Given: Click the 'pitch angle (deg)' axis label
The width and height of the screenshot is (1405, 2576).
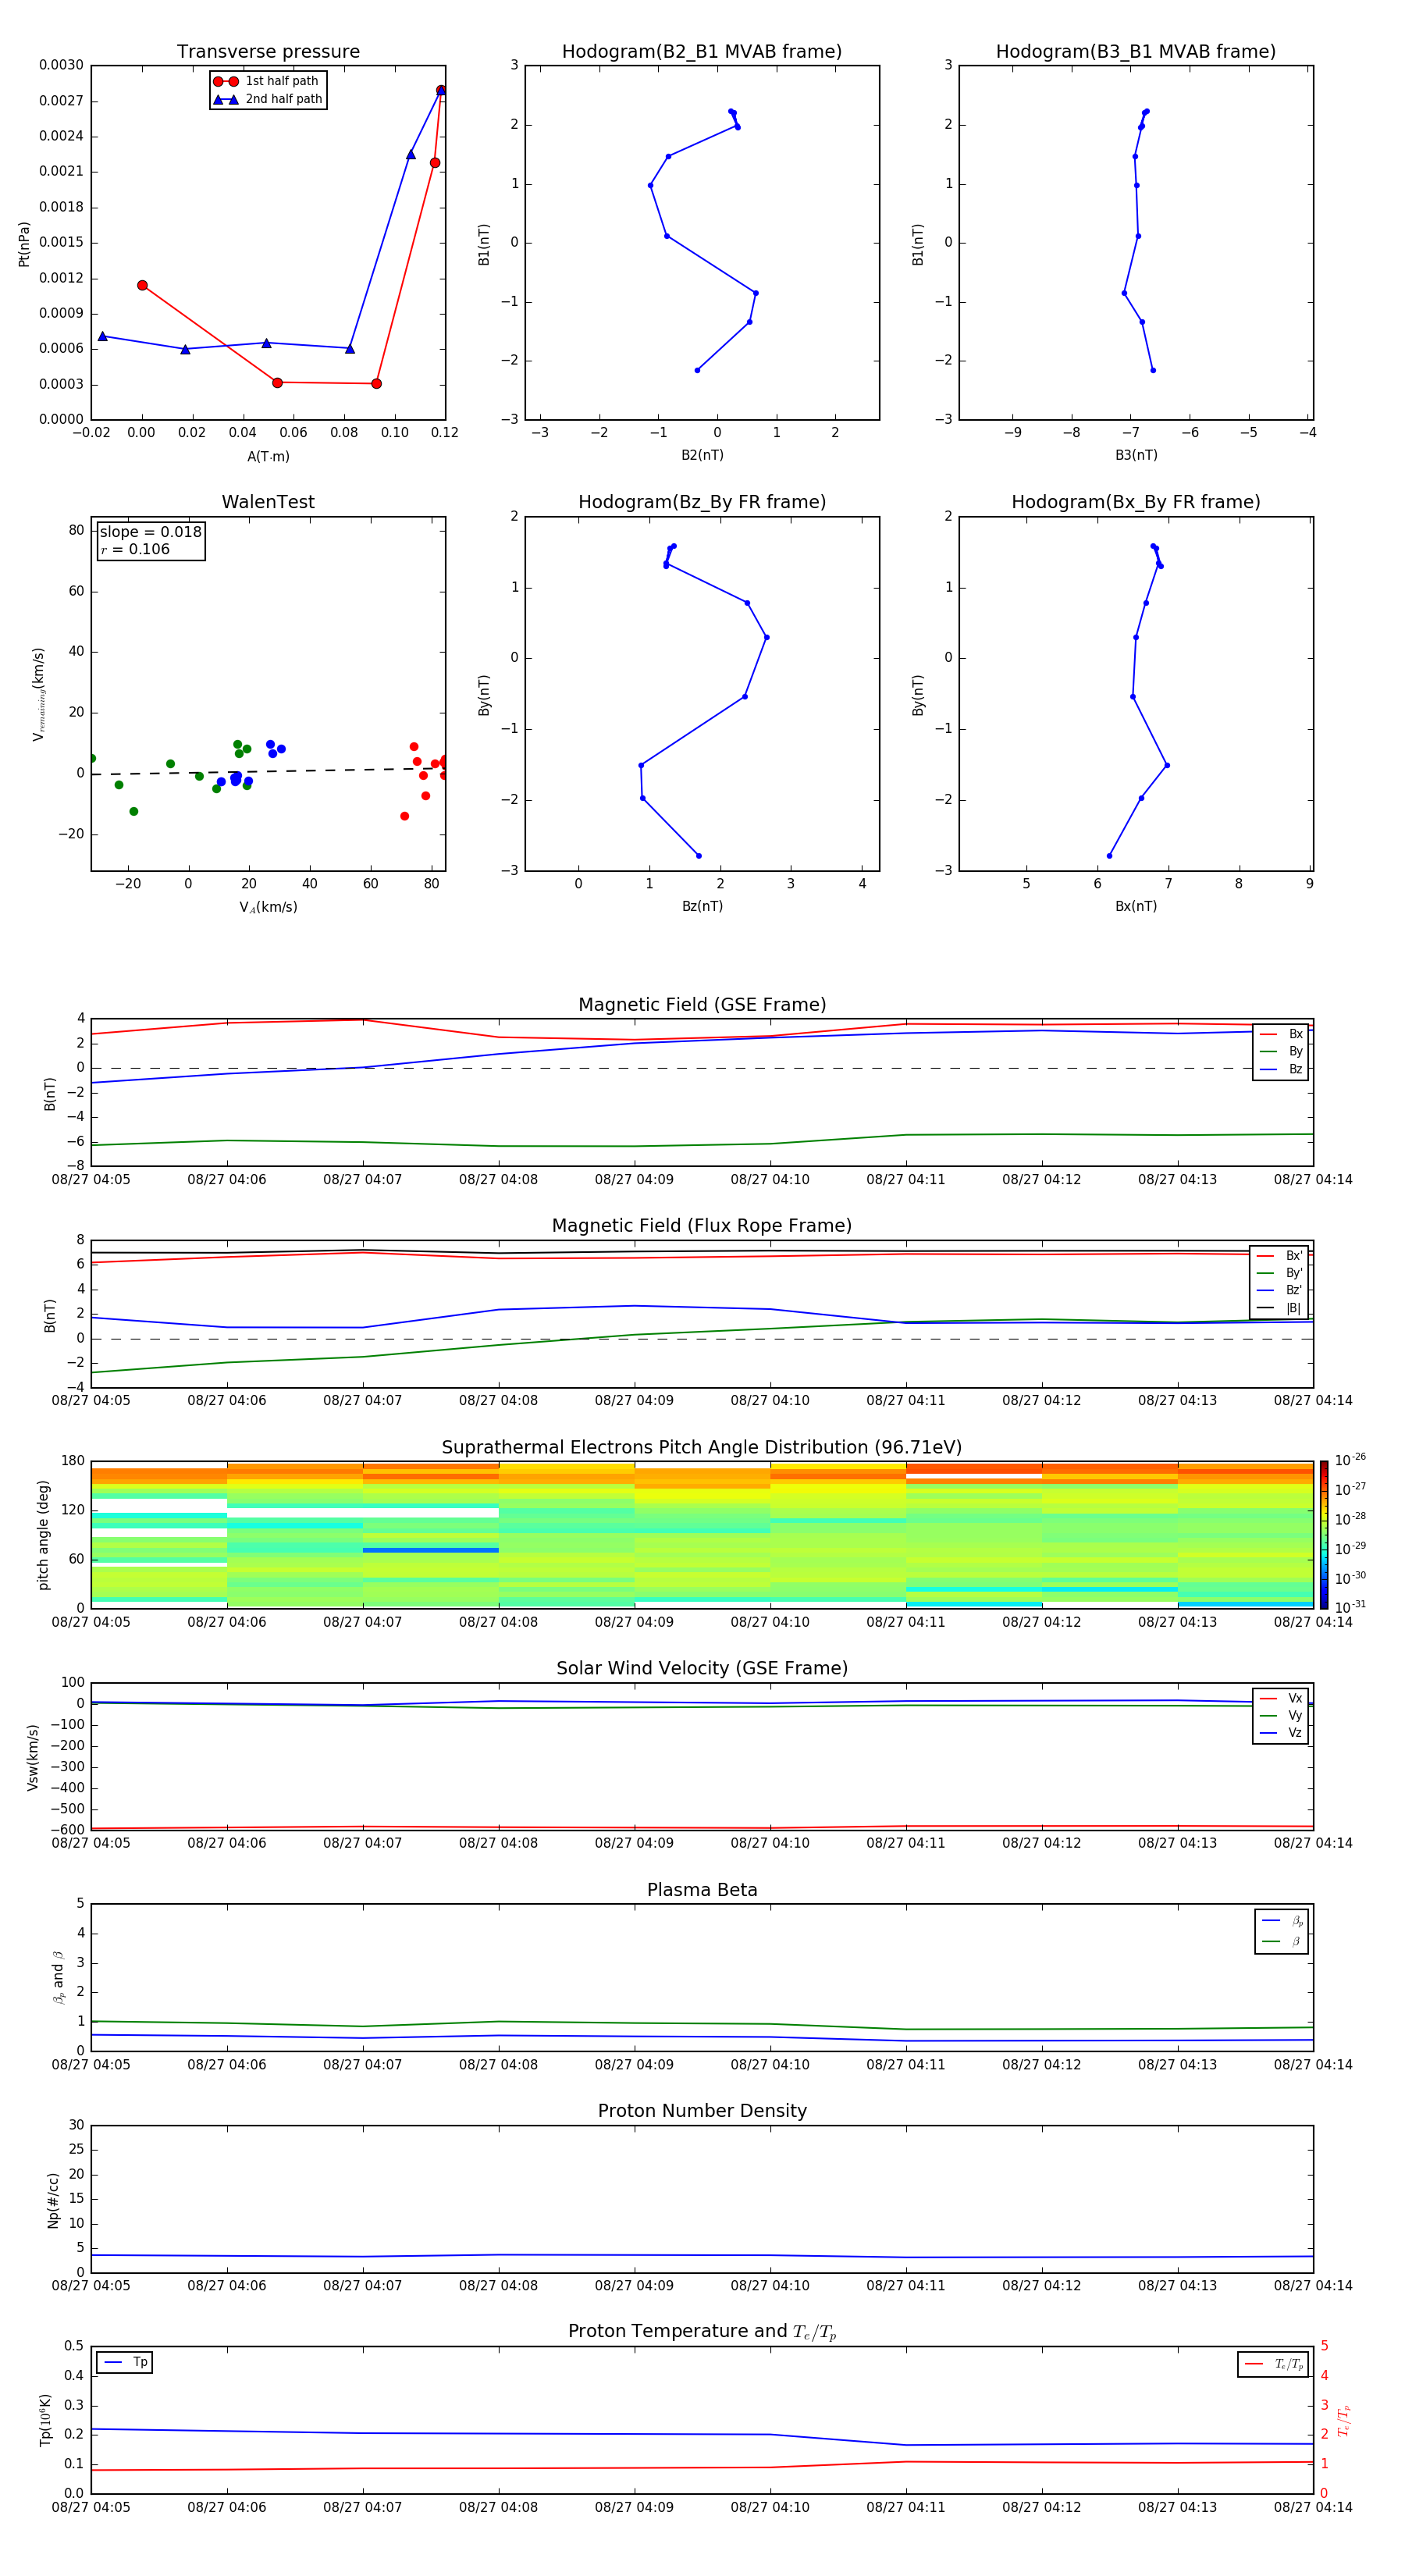Looking at the screenshot, I should point(43,1535).
